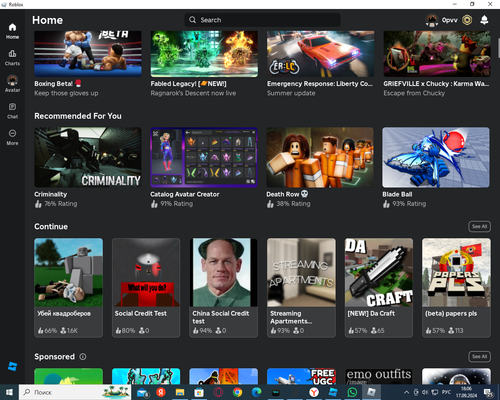This screenshot has height=400, width=500.
Task: Open the Home sidebar icon
Action: tap(12, 31)
